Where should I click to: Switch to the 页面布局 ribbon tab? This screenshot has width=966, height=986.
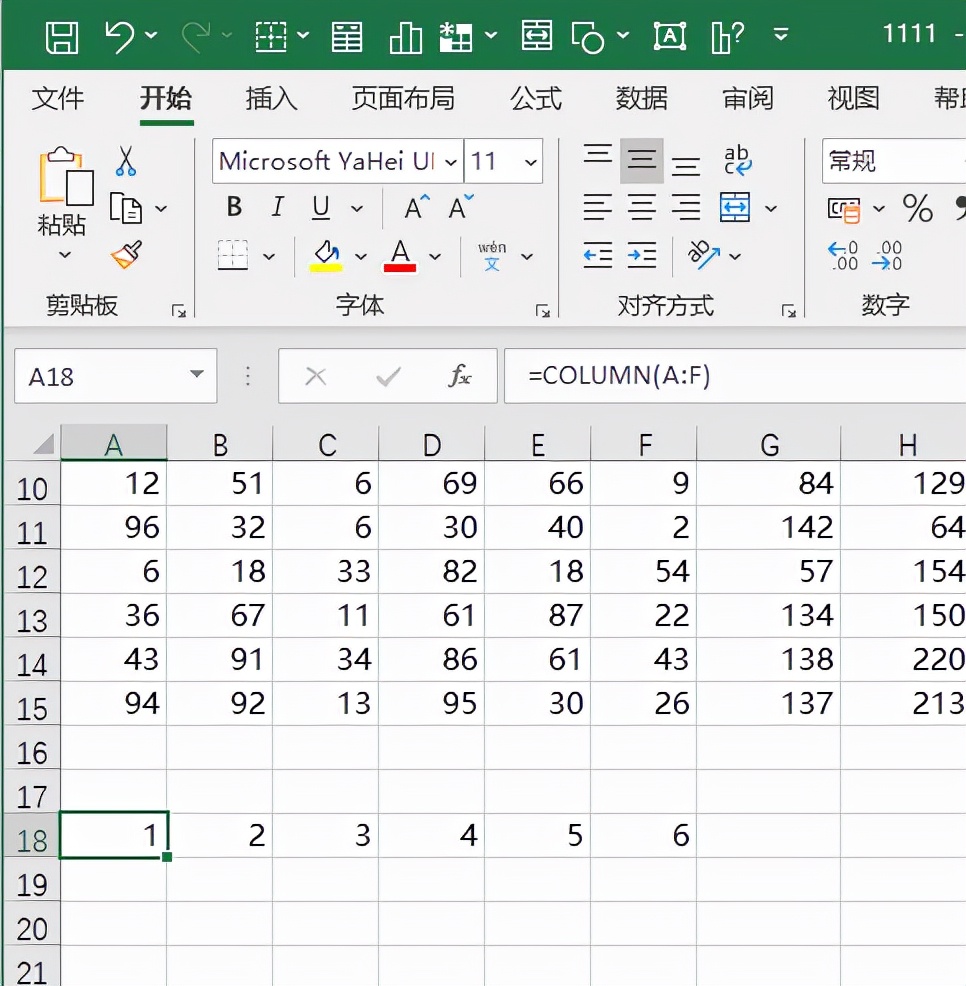coord(403,99)
